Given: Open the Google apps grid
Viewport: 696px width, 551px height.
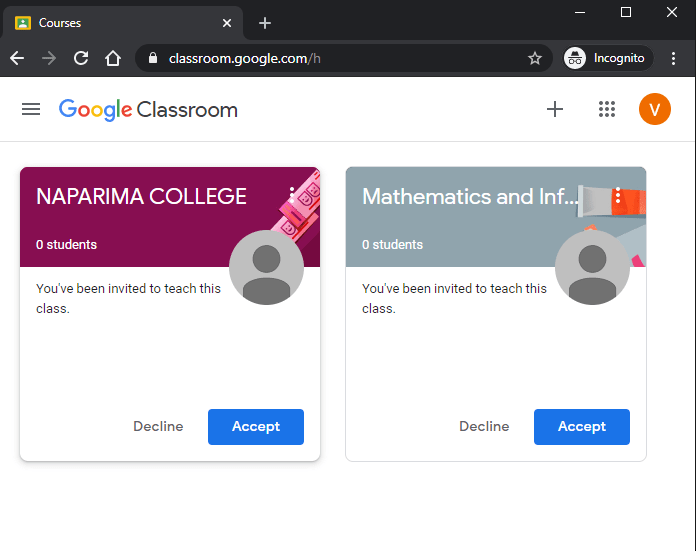Looking at the screenshot, I should coord(606,109).
